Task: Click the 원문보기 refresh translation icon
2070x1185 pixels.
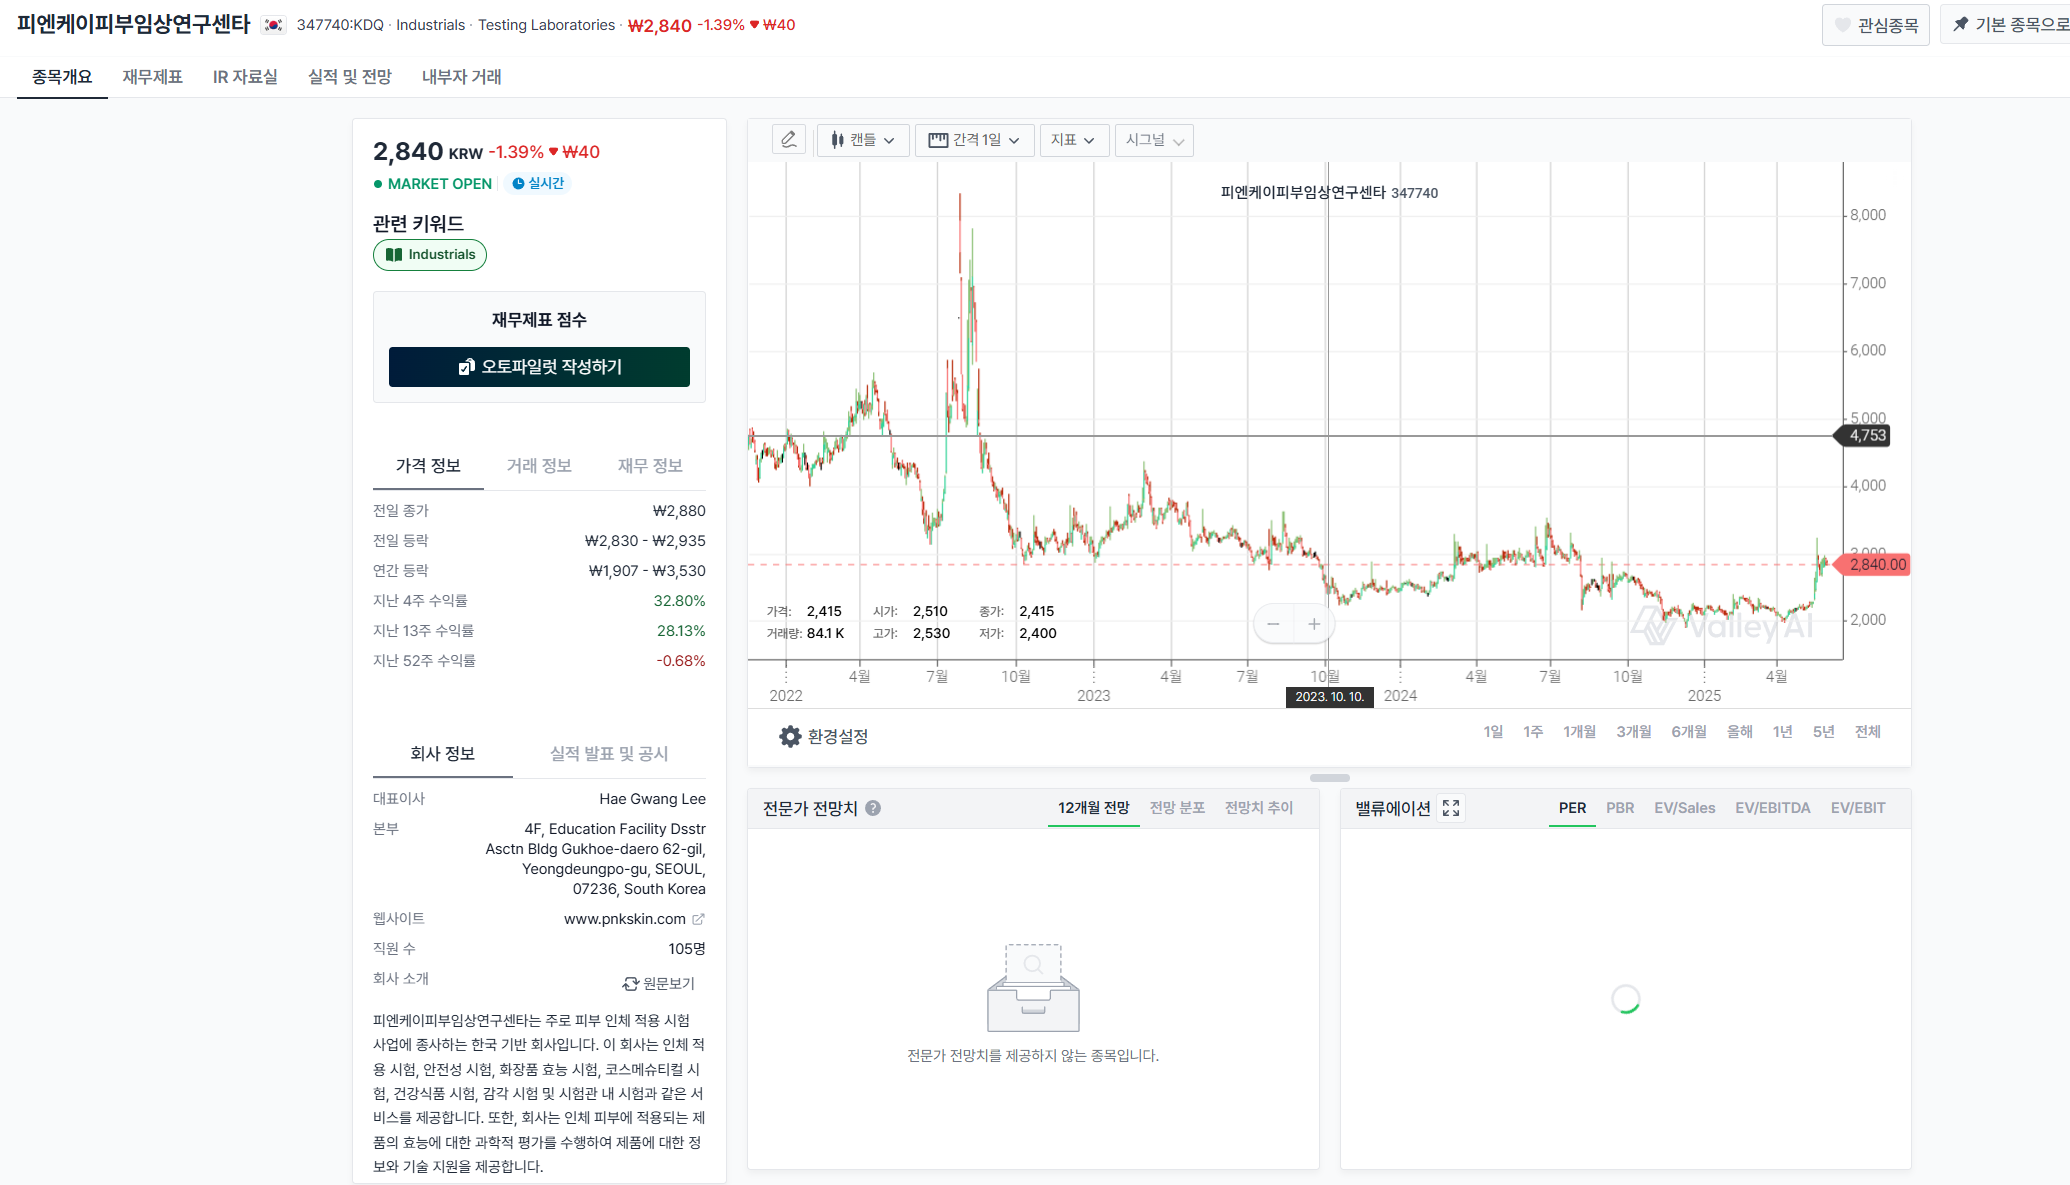Action: coord(631,984)
